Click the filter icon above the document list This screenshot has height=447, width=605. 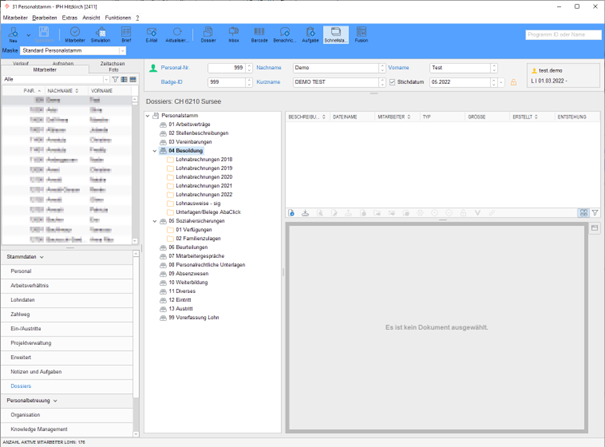(x=595, y=213)
